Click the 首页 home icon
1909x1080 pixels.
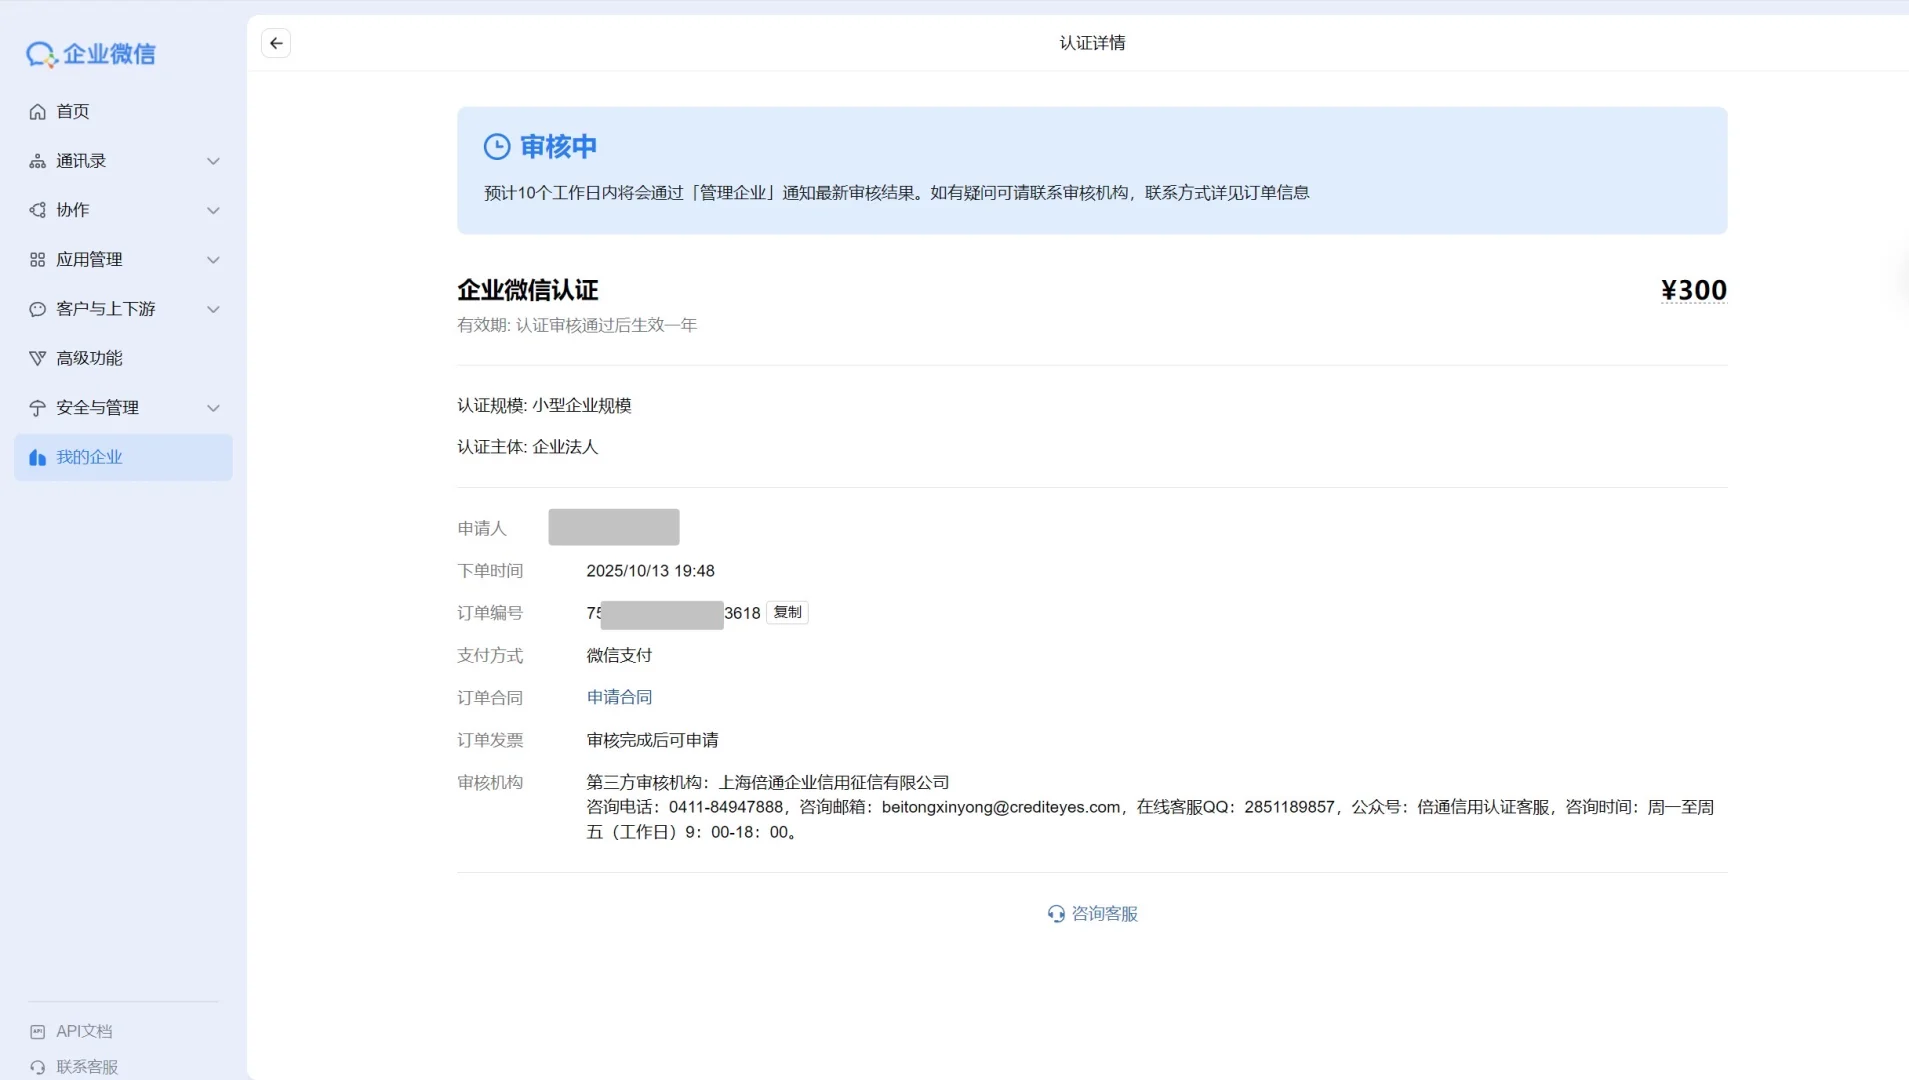click(x=38, y=112)
